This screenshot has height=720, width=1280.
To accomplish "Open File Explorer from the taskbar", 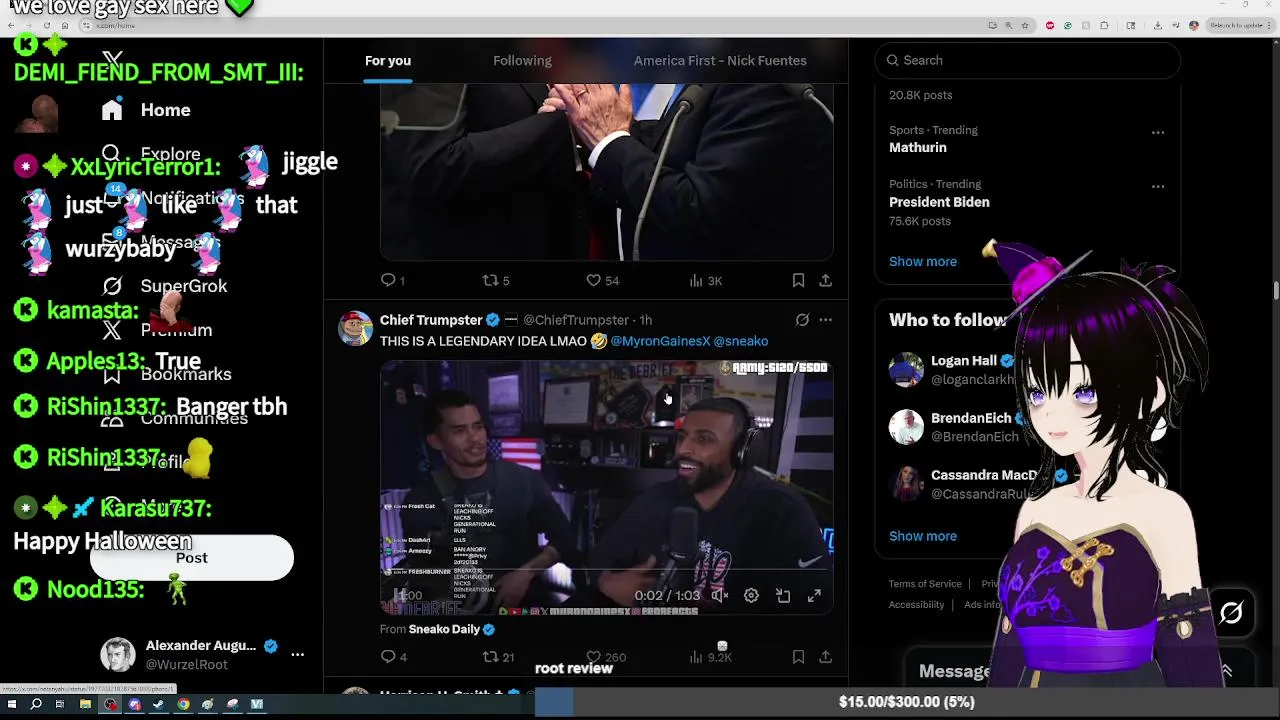I will pyautogui.click(x=85, y=704).
